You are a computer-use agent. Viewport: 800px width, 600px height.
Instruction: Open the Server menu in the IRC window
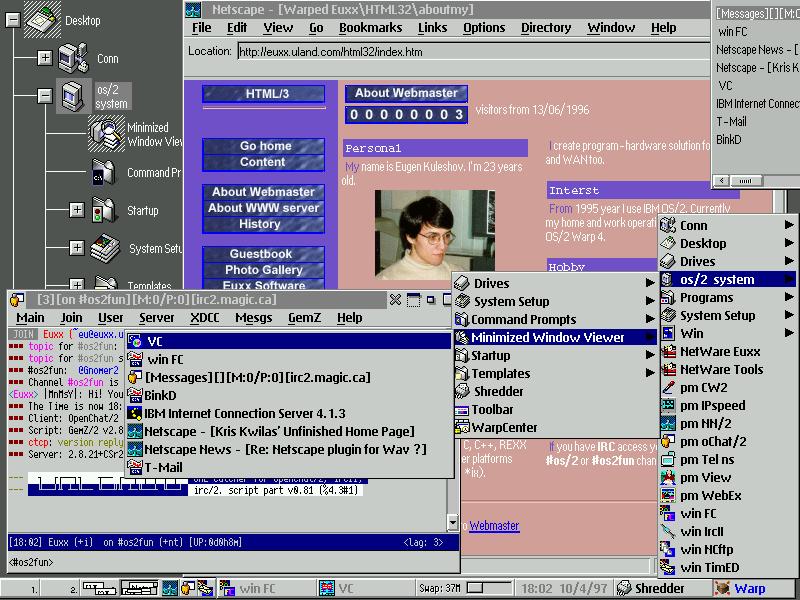[157, 318]
